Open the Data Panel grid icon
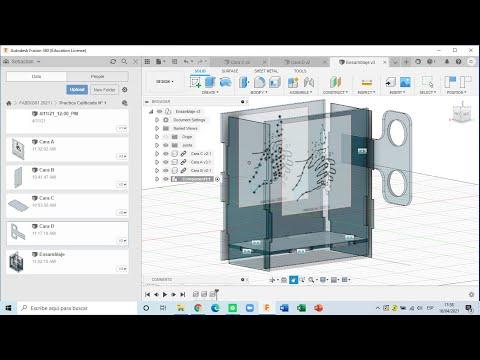 (x=147, y=61)
